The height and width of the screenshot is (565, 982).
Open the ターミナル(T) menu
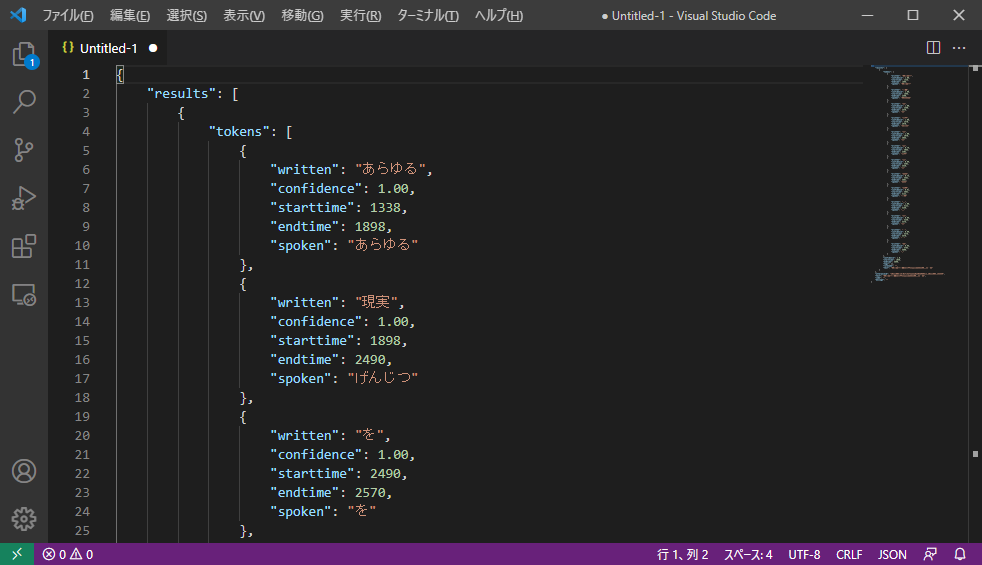point(428,16)
